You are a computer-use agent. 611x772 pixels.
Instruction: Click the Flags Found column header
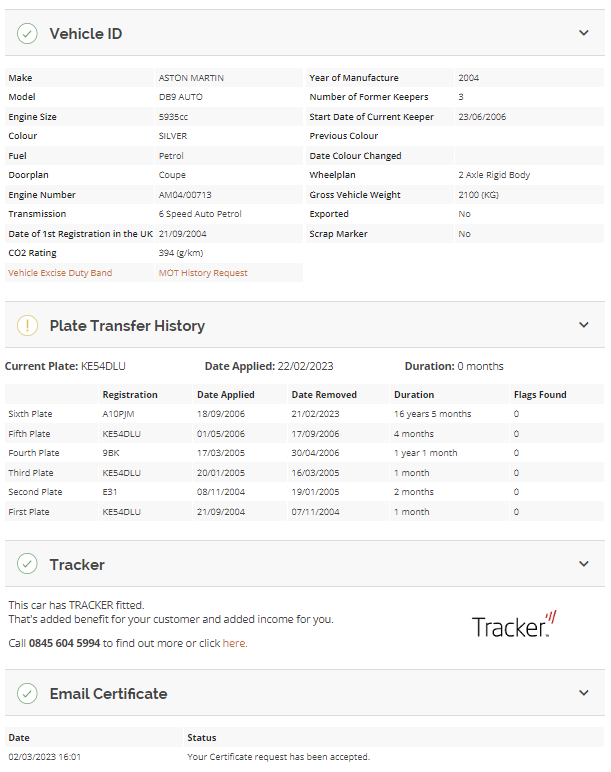(x=540, y=394)
